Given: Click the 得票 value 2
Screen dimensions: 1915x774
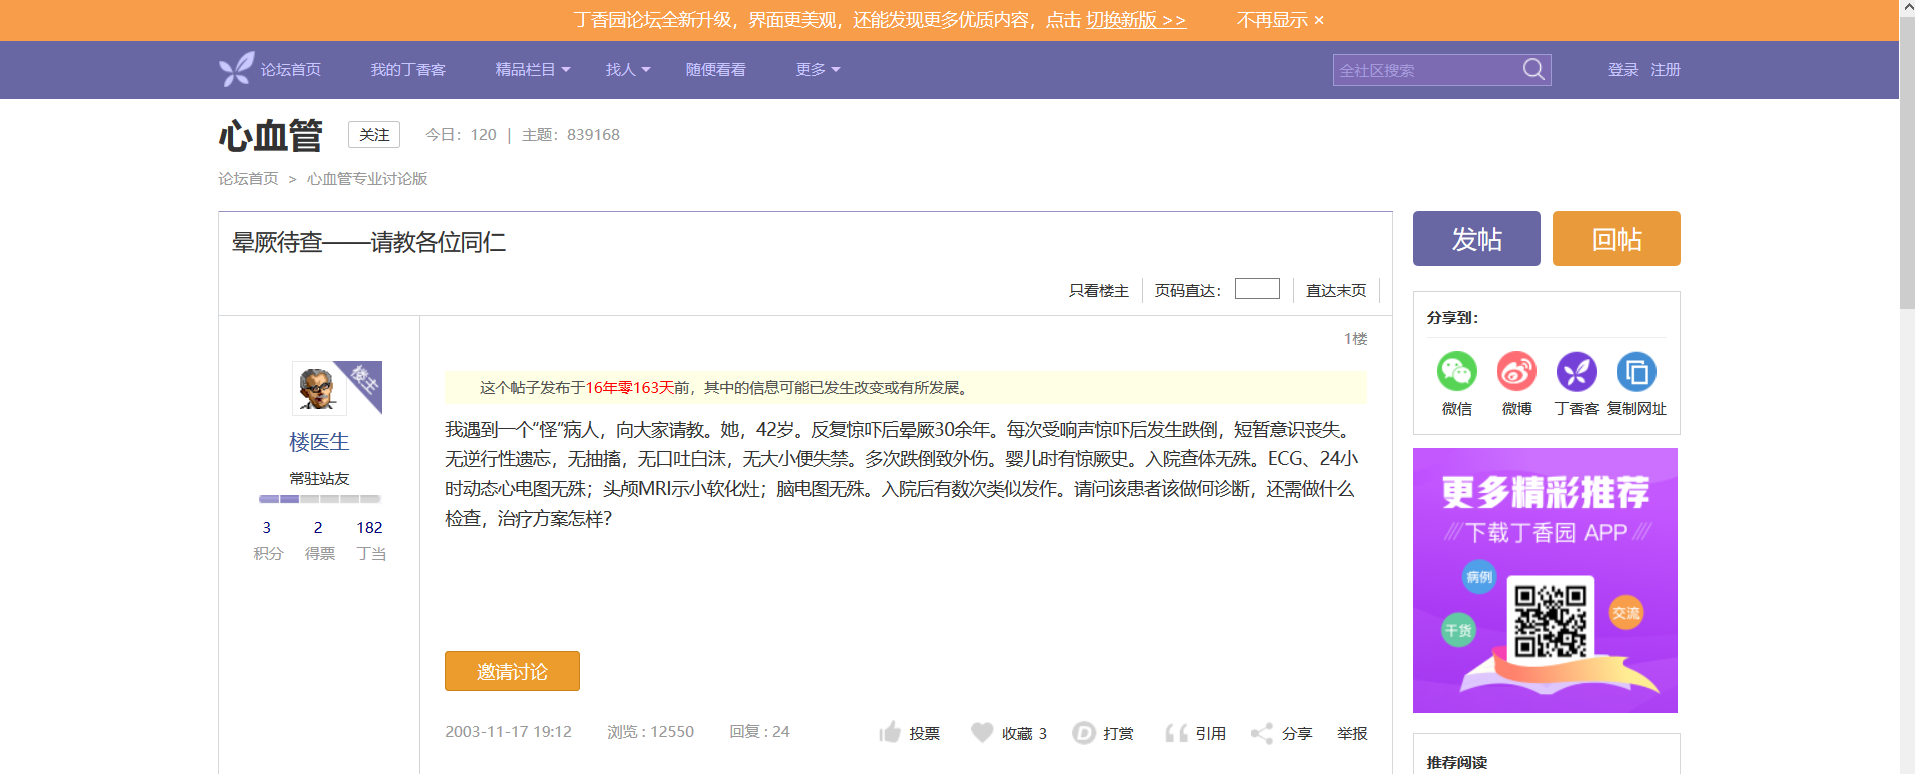Looking at the screenshot, I should 318,527.
